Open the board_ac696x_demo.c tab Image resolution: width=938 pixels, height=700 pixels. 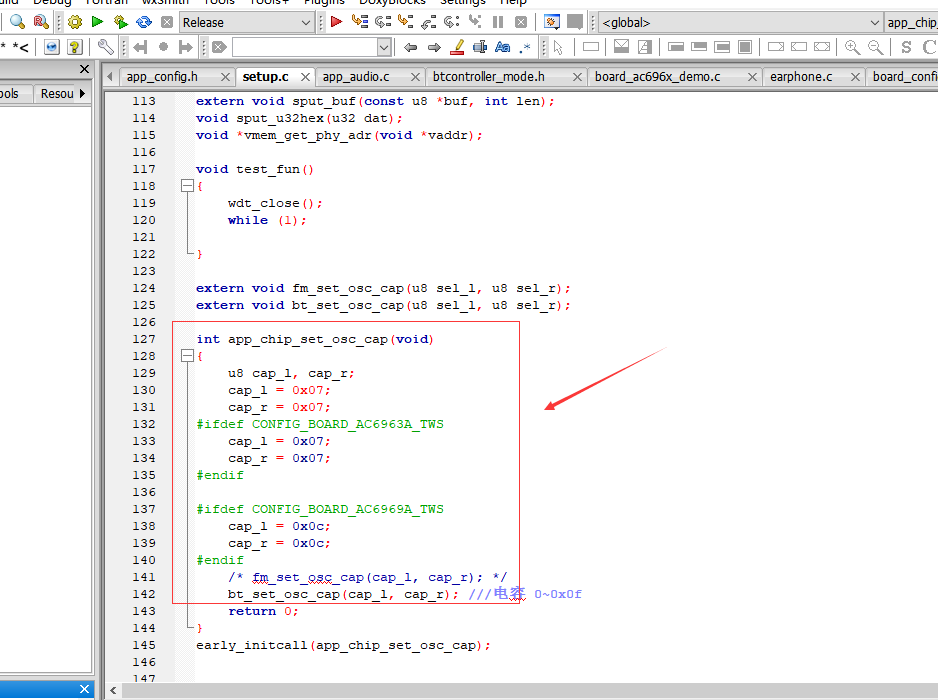coord(657,77)
